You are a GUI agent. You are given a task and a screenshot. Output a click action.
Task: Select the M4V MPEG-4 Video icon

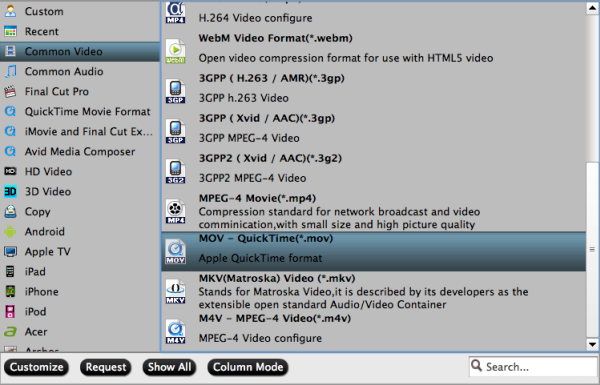click(x=175, y=331)
